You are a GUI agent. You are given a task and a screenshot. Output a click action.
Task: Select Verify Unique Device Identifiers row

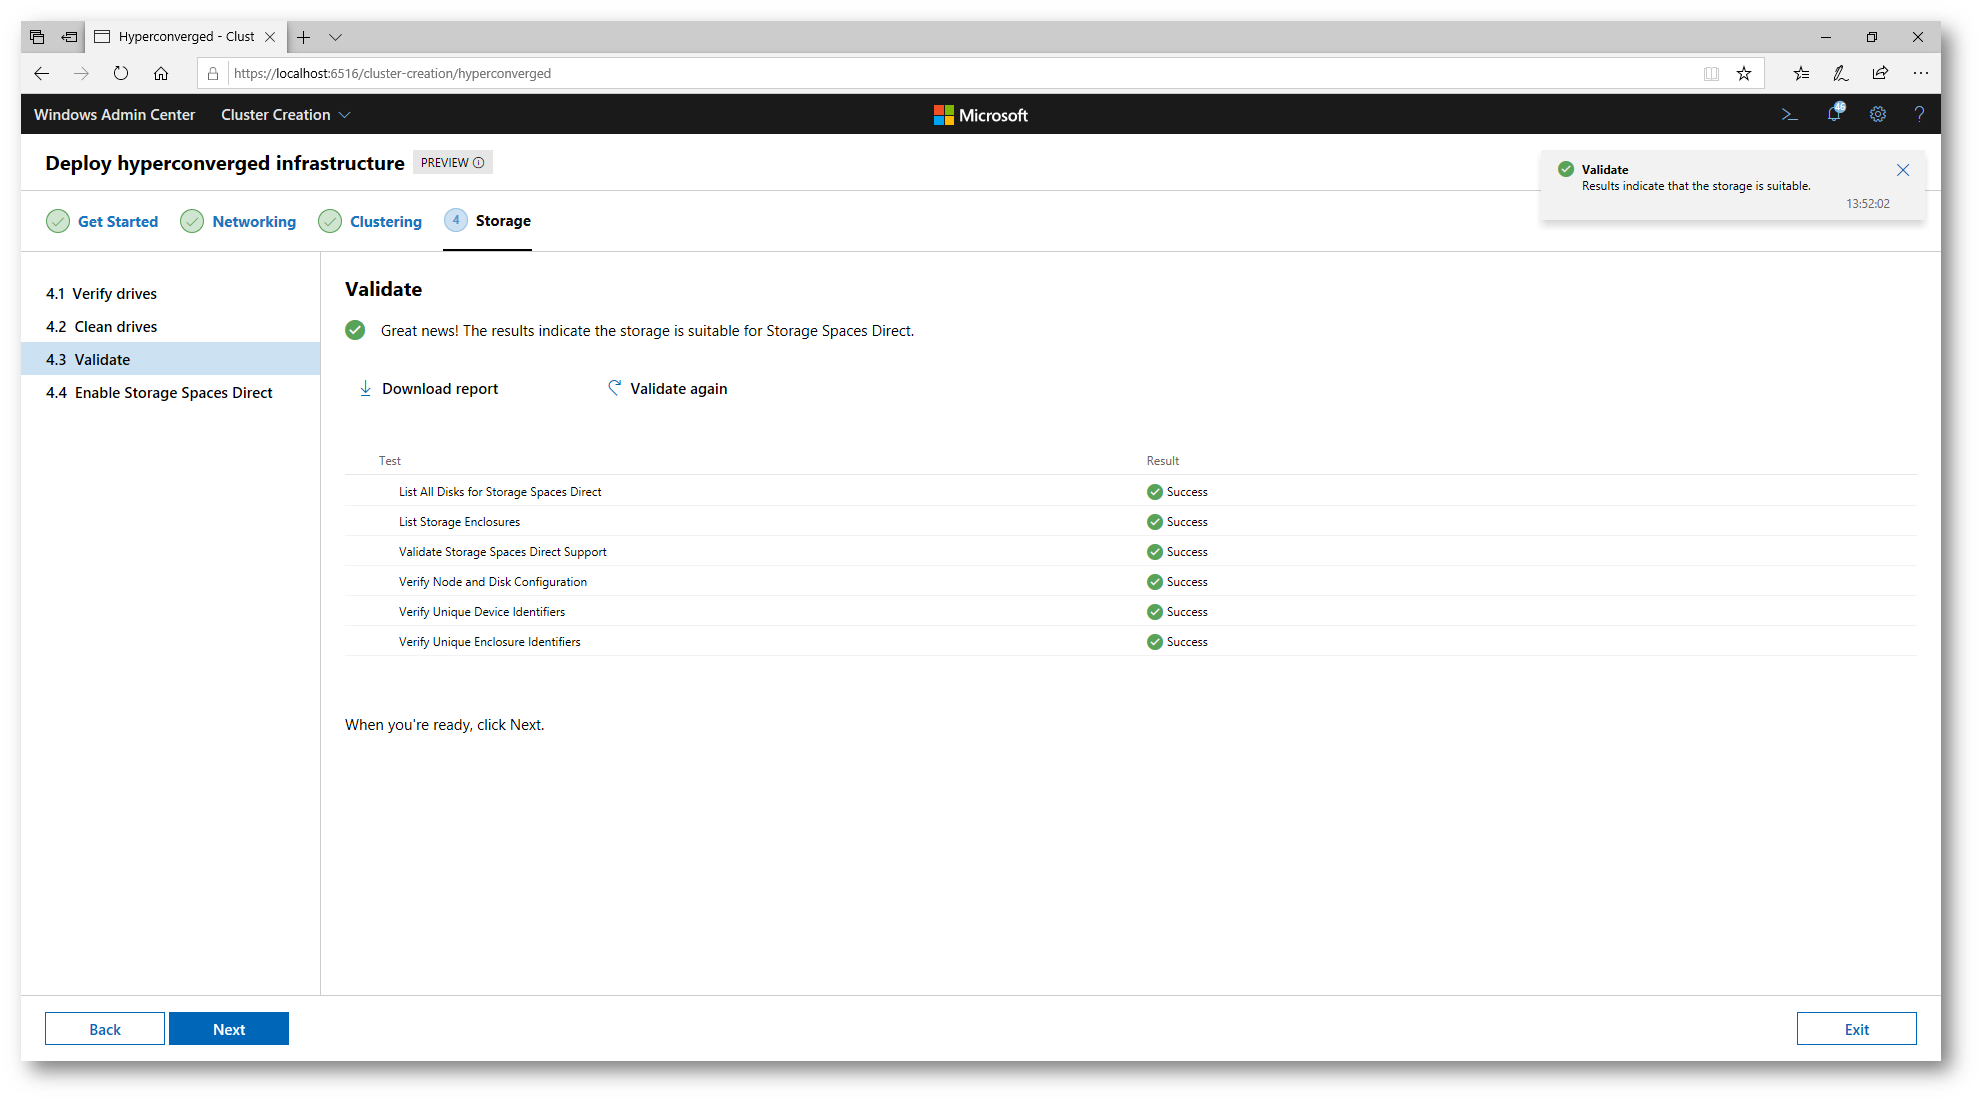pos(1130,612)
